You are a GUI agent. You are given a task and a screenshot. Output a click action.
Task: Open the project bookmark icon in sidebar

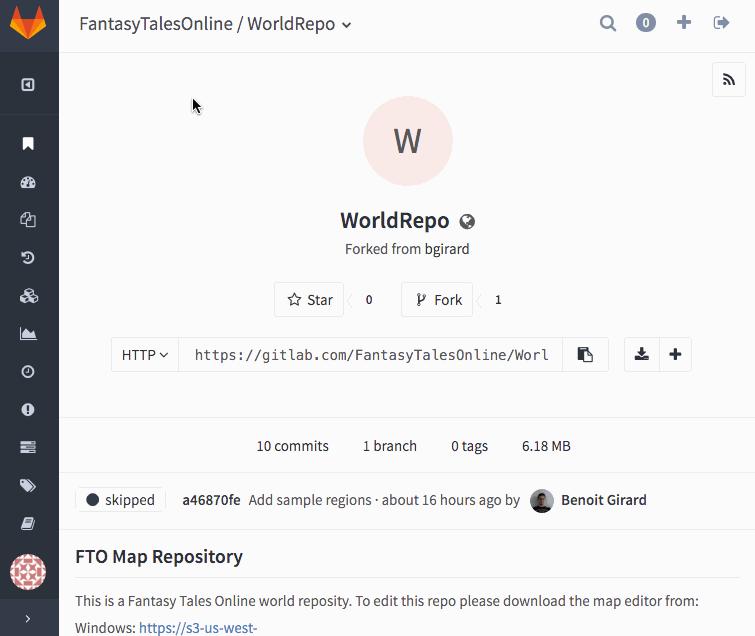pyautogui.click(x=28, y=143)
